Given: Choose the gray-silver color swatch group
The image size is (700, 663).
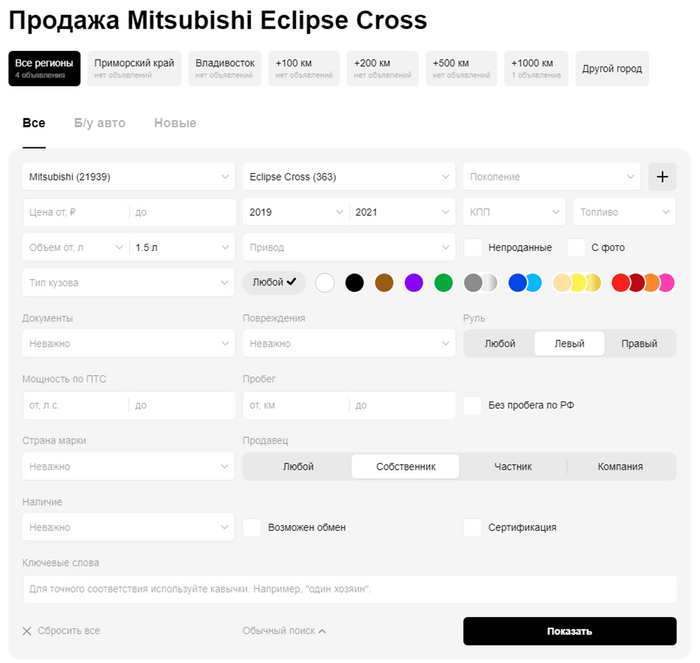Looking at the screenshot, I should [x=480, y=283].
